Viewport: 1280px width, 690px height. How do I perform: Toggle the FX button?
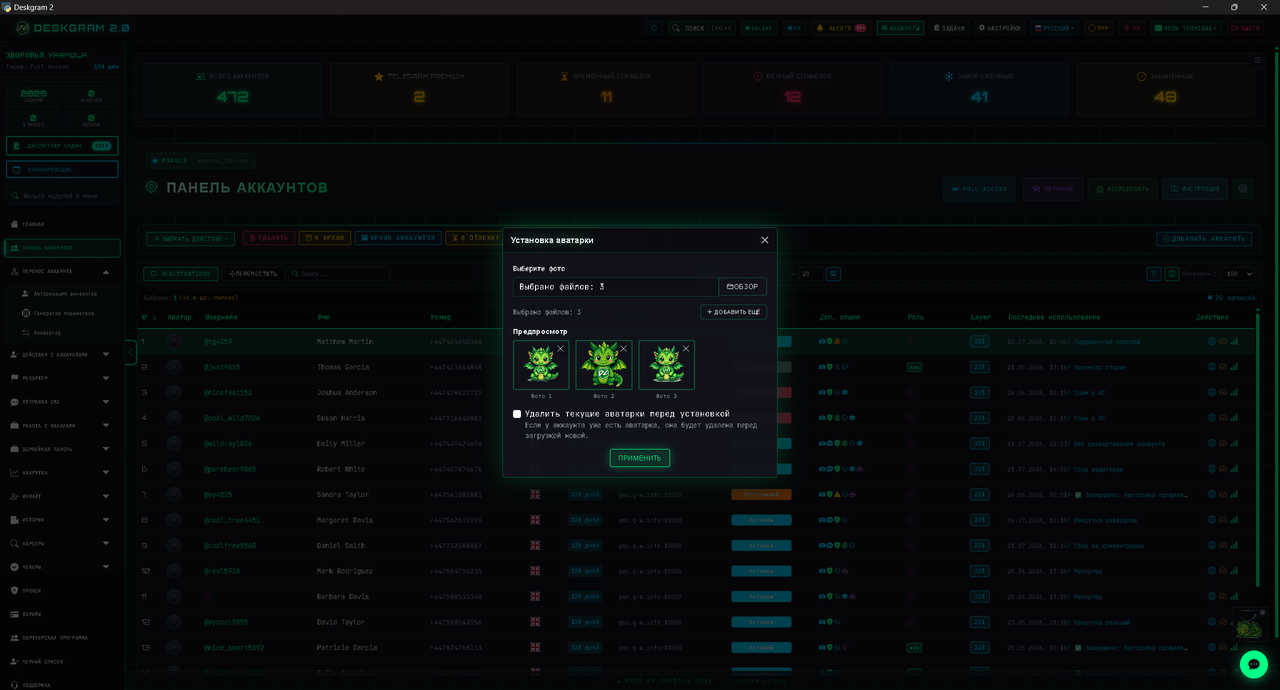(x=1132, y=28)
